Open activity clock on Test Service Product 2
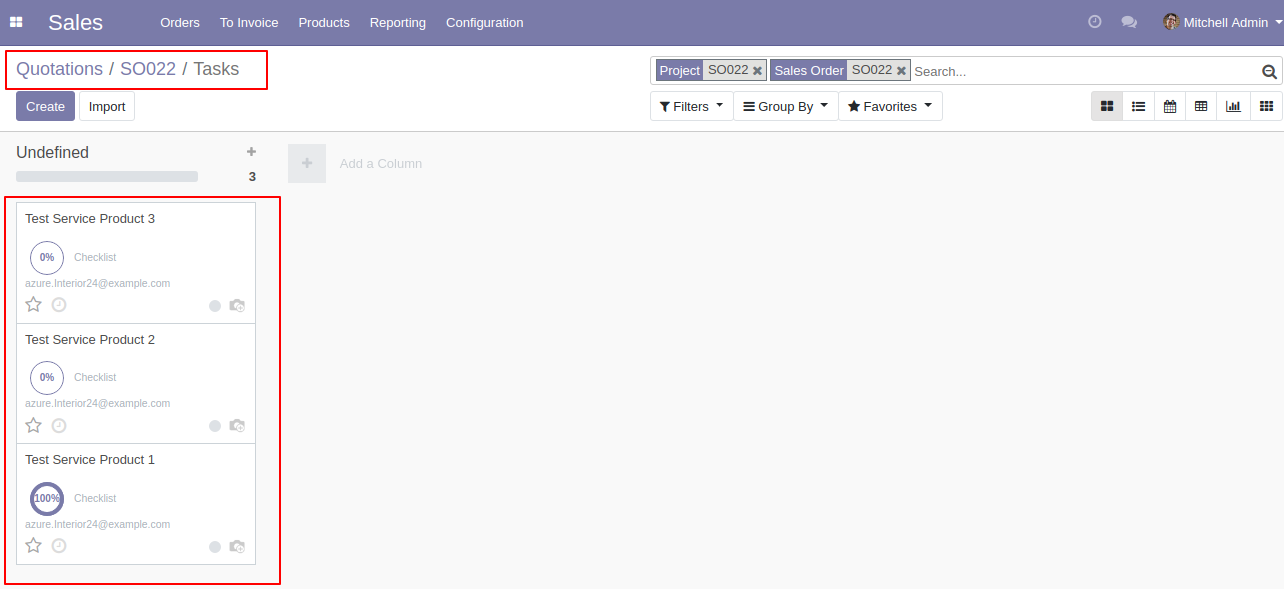 click(59, 426)
